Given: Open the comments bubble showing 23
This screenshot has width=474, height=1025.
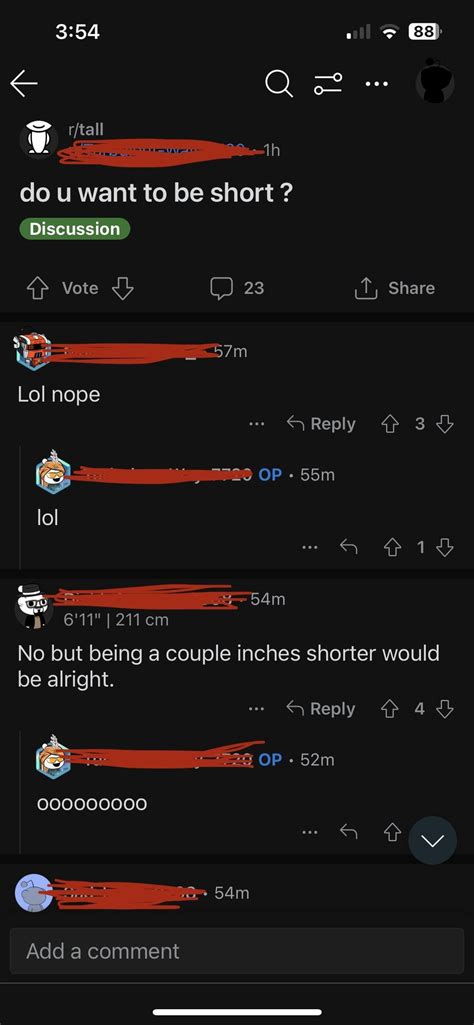Looking at the screenshot, I should point(237,288).
